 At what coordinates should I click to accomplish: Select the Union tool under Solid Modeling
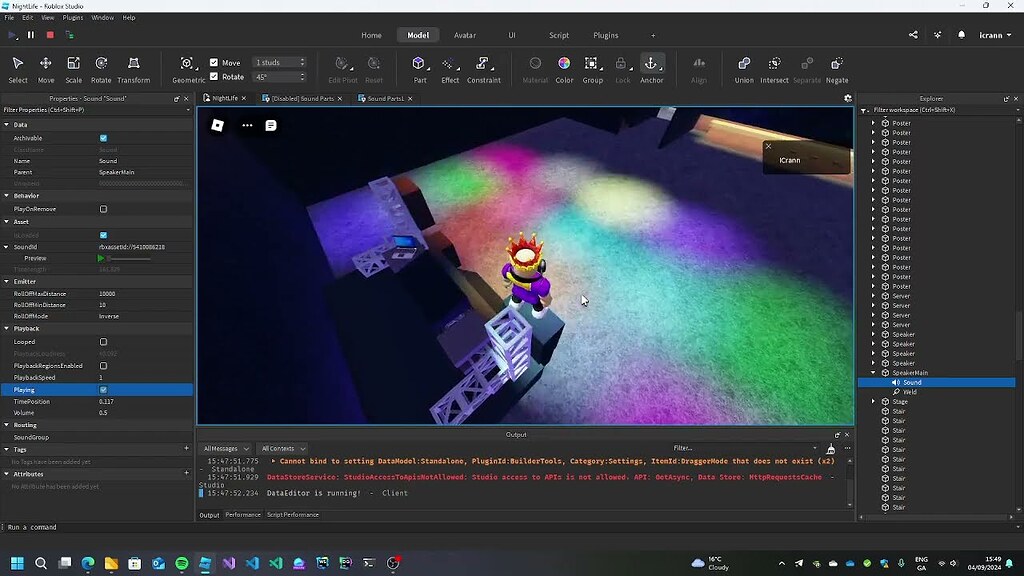743,65
